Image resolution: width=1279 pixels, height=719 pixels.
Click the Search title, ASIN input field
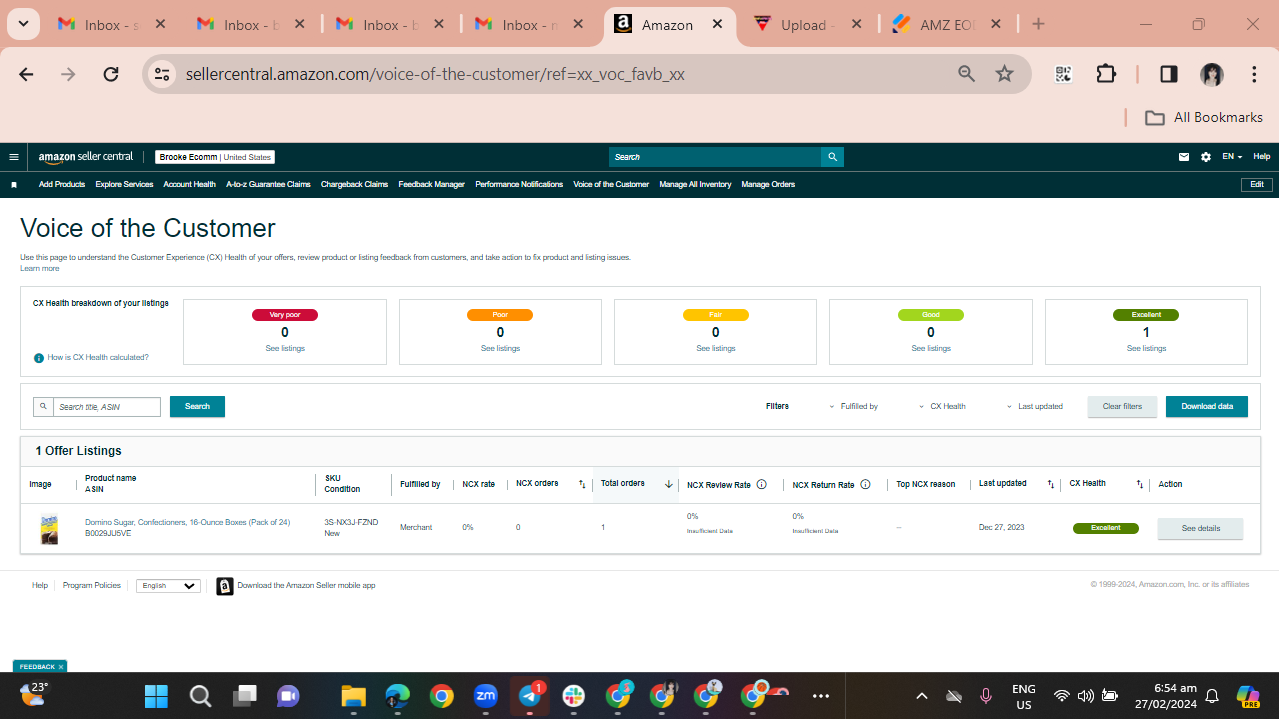click(106, 407)
